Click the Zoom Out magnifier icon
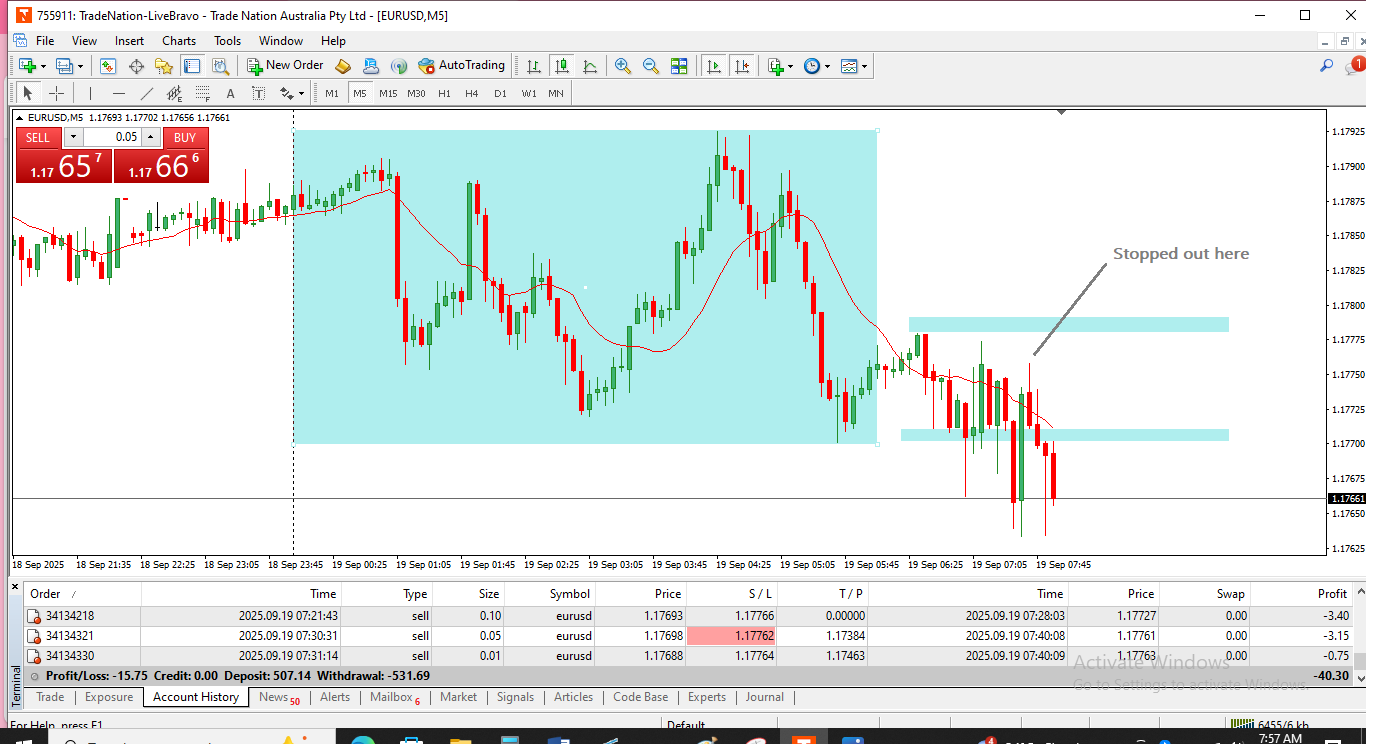The height and width of the screenshot is (744, 1382). click(x=651, y=66)
